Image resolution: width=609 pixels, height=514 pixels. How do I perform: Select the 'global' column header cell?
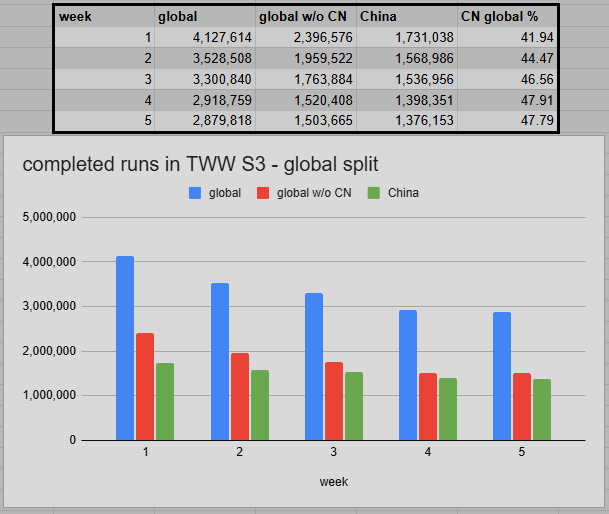(205, 16)
